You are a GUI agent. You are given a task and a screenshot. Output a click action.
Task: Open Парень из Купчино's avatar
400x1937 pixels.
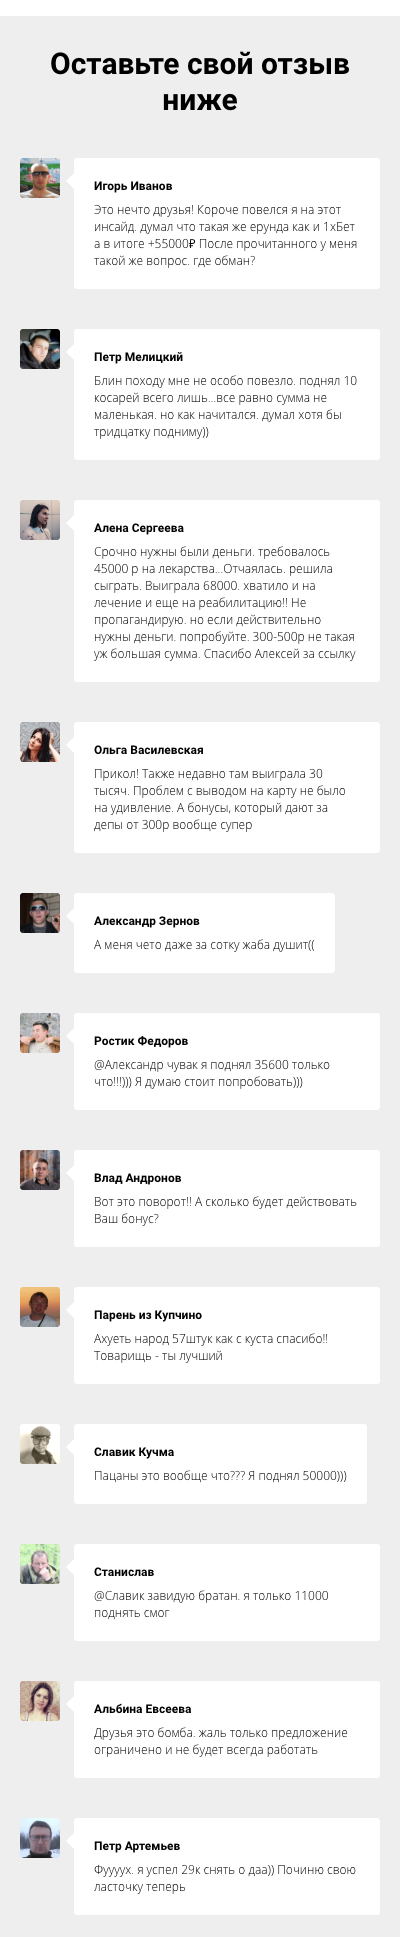[x=40, y=1306]
